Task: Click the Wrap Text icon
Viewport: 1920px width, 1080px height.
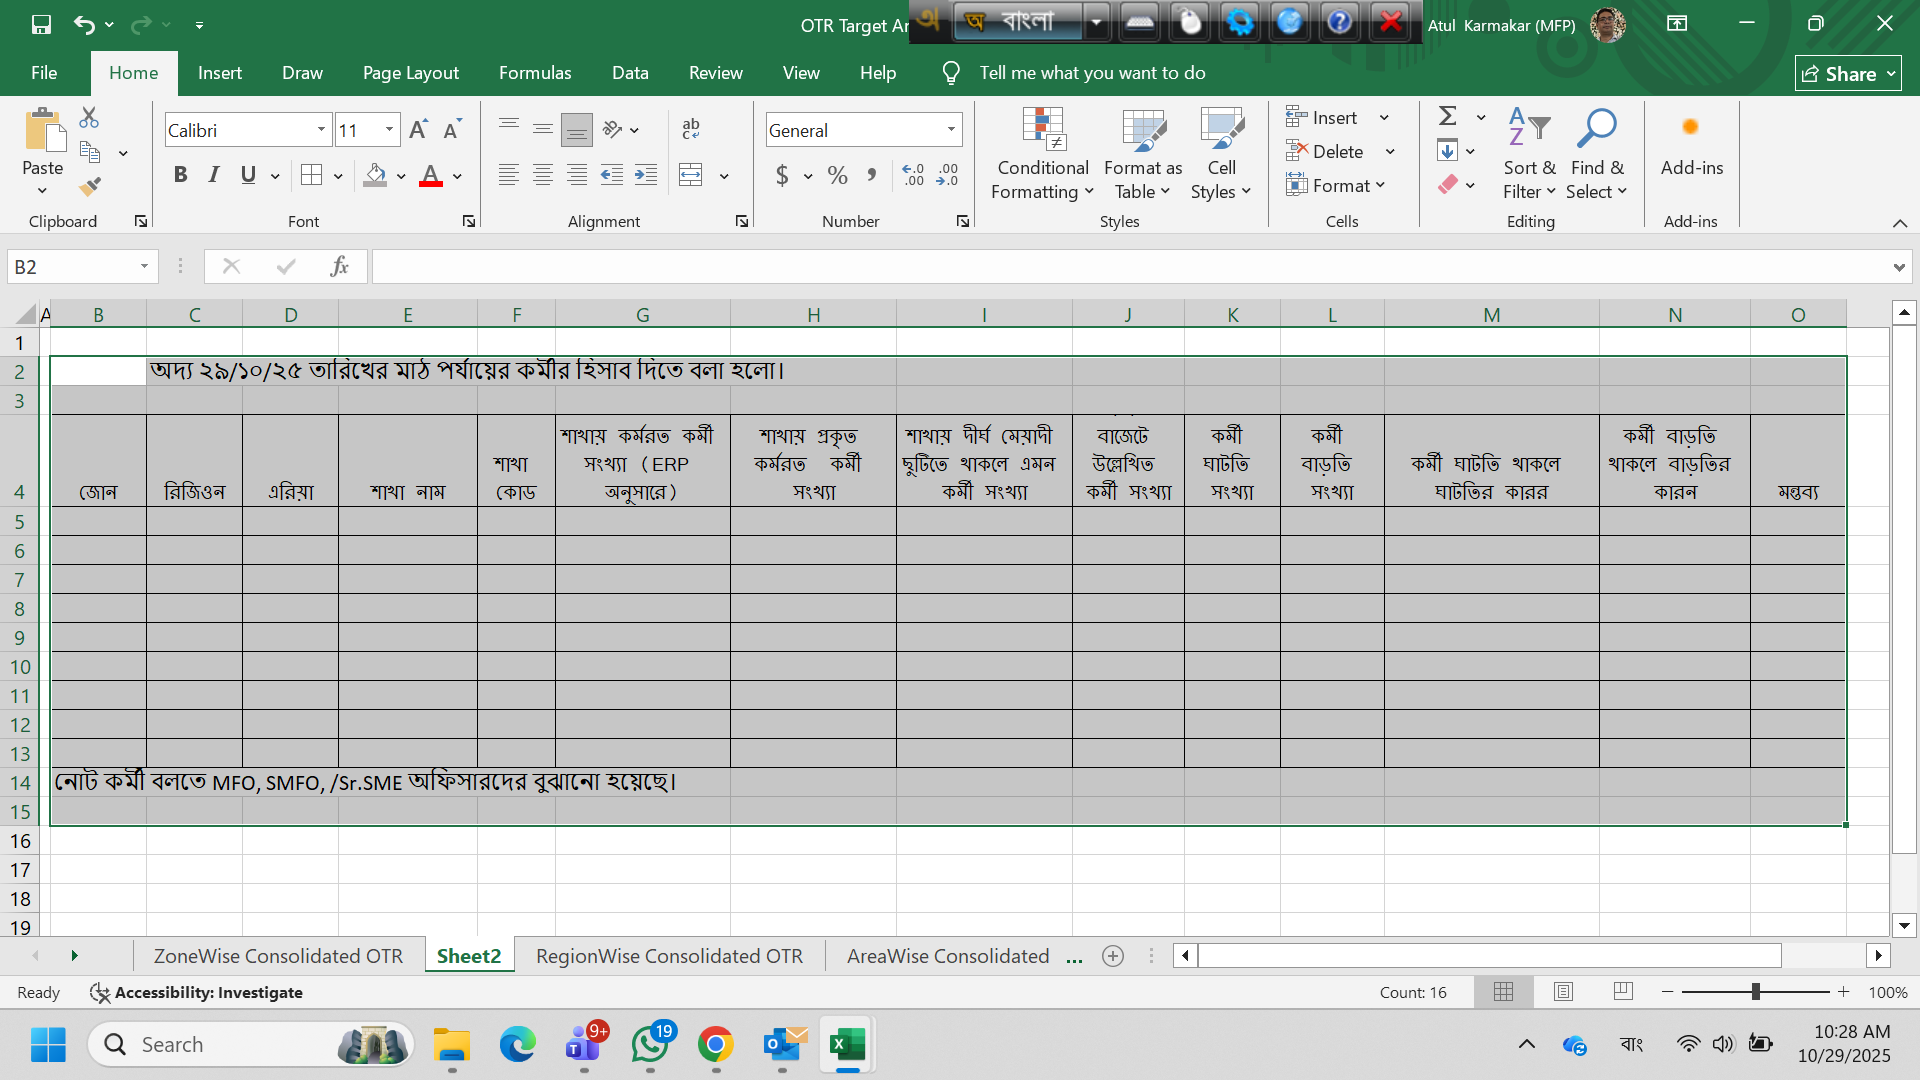Action: click(x=691, y=129)
